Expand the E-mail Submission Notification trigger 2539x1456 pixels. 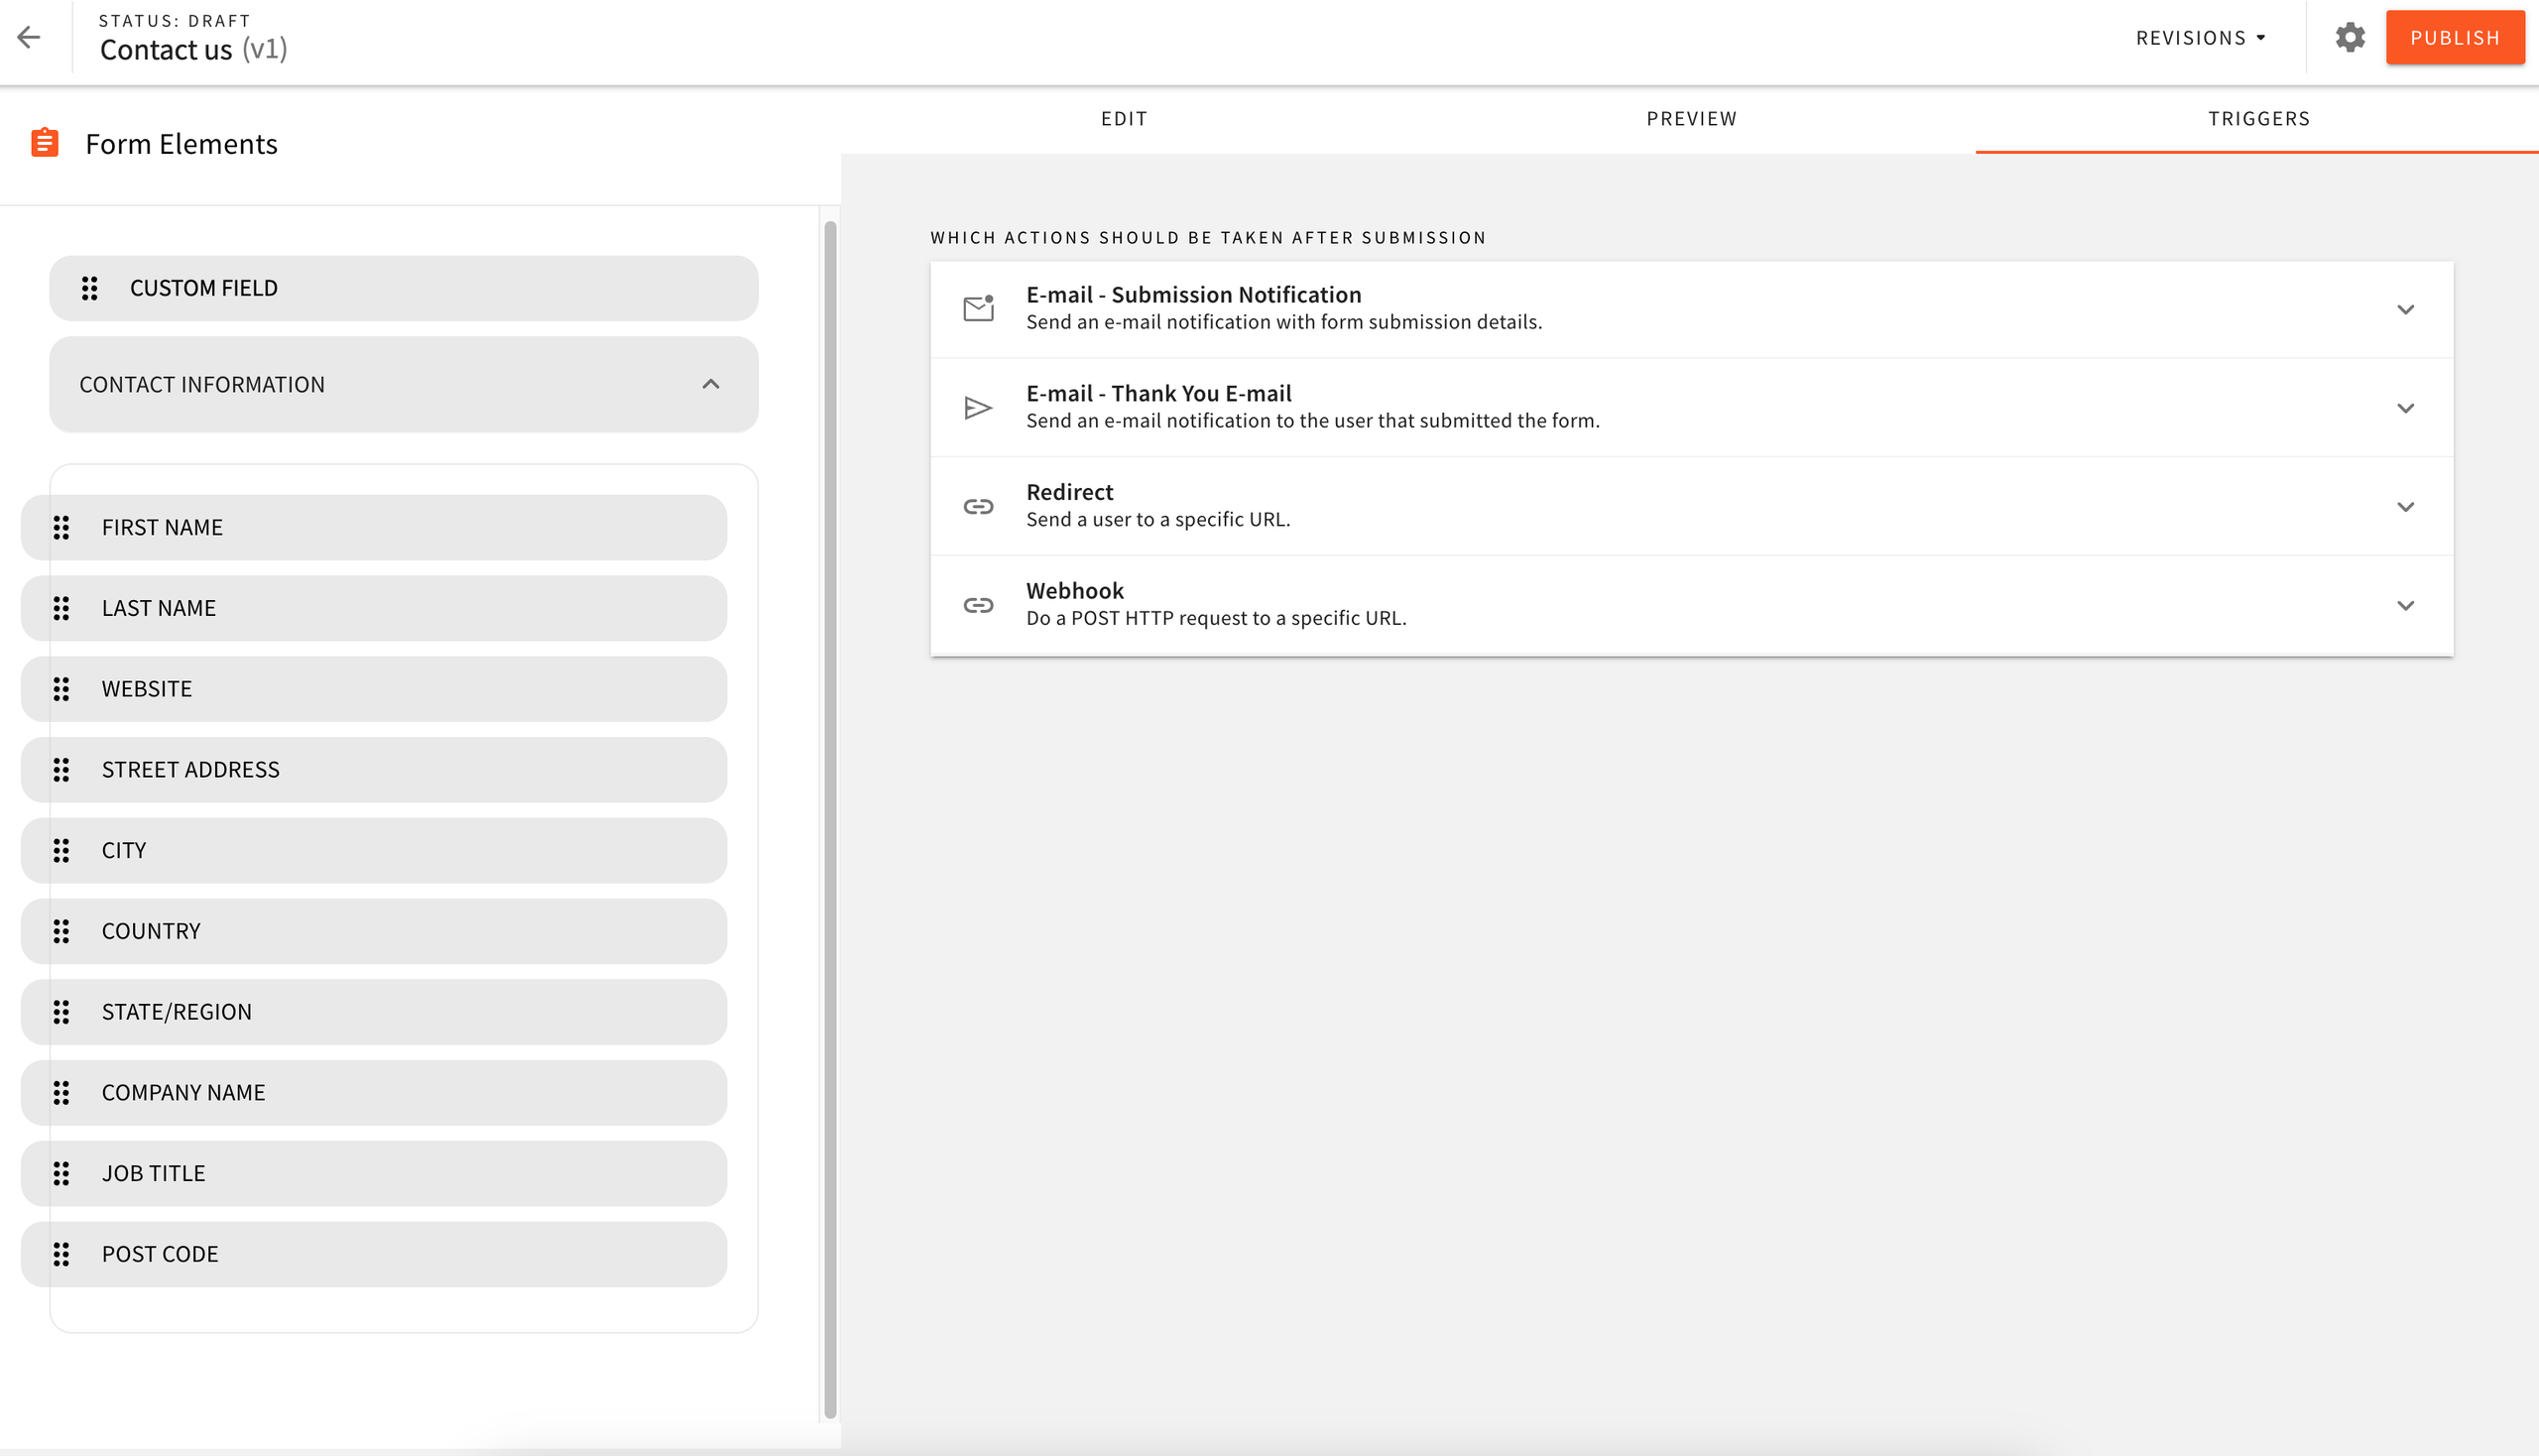tap(2405, 309)
